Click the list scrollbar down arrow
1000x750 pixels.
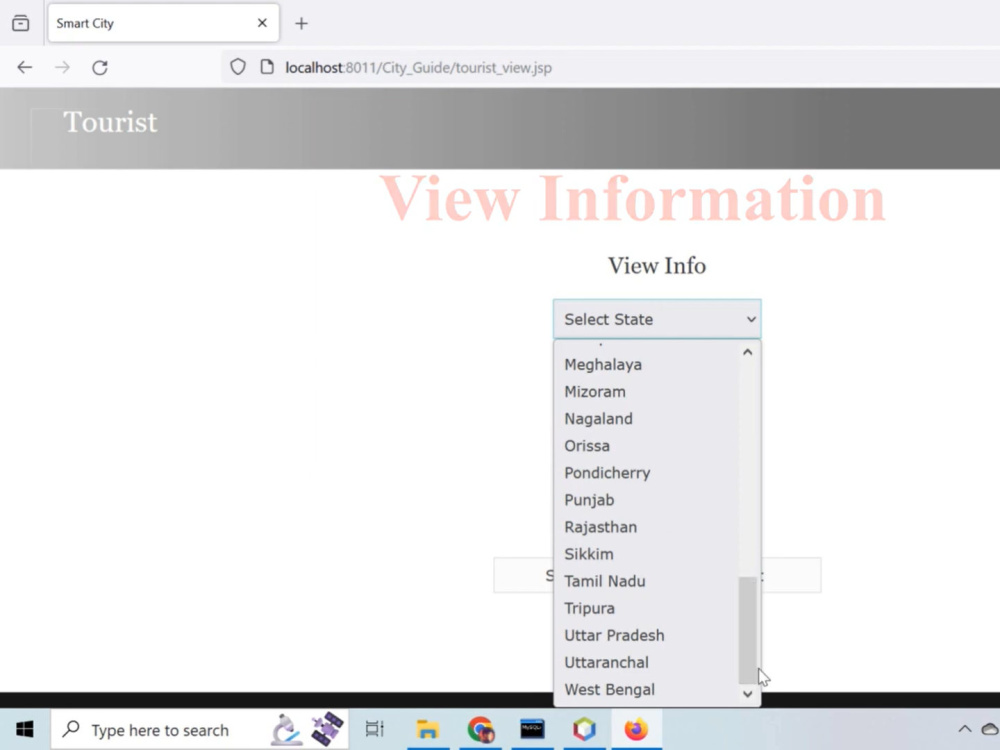(x=747, y=694)
